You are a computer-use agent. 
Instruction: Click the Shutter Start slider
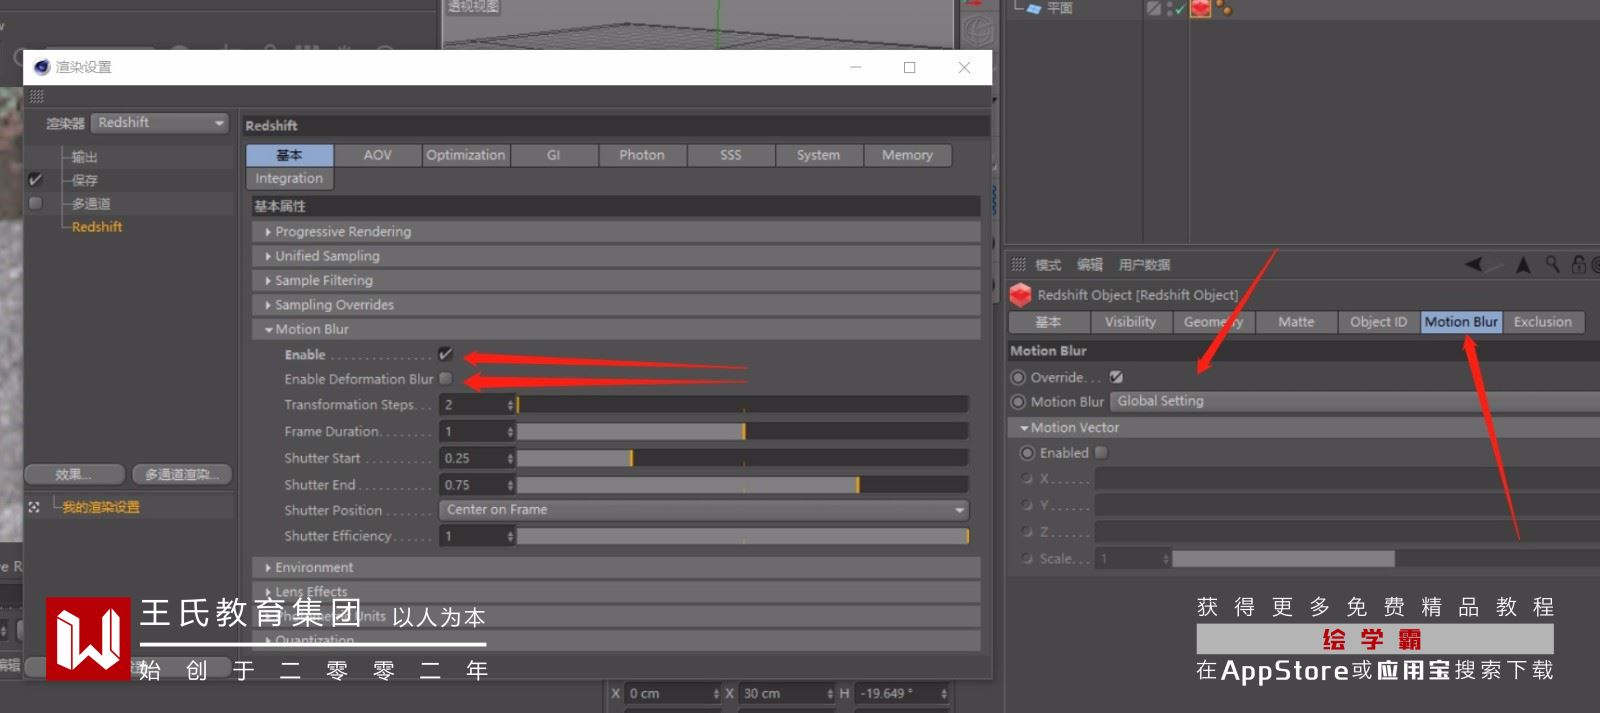(x=742, y=458)
